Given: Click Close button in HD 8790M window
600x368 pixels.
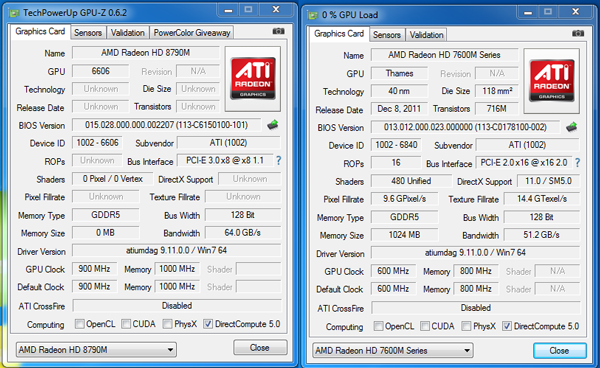Looking at the screenshot, I should [260, 348].
